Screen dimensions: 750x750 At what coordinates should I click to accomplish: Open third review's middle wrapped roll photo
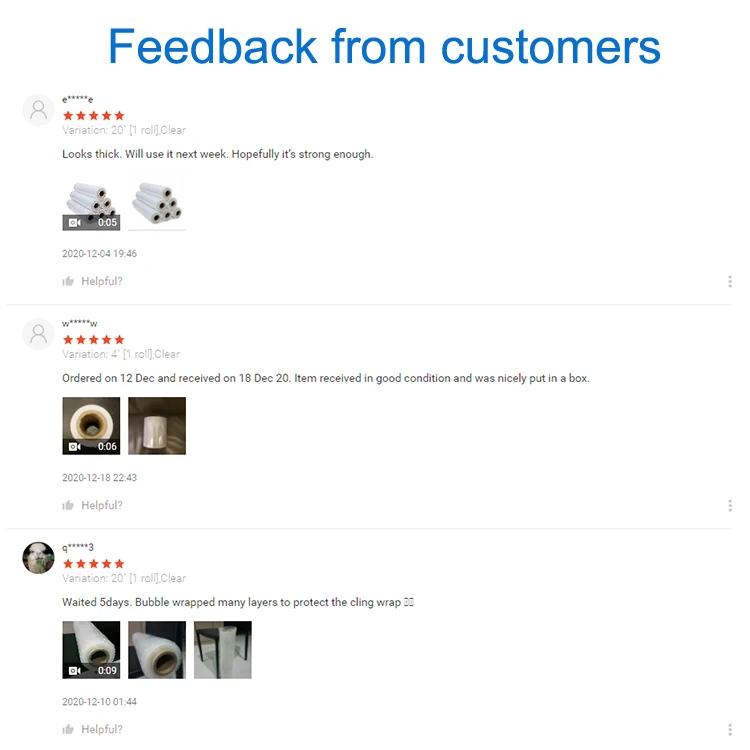coord(157,650)
